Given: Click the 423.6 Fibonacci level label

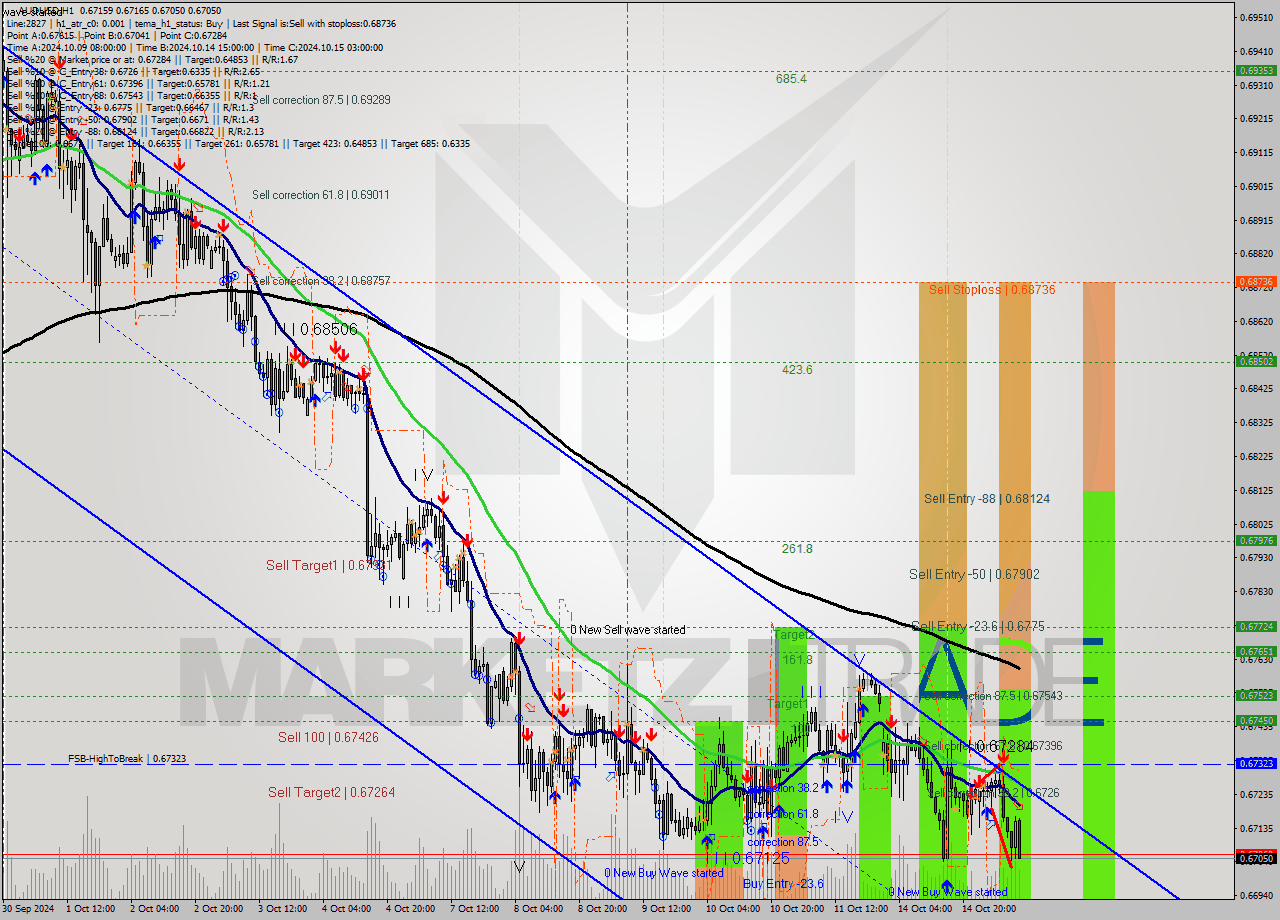Looking at the screenshot, I should [x=797, y=369].
